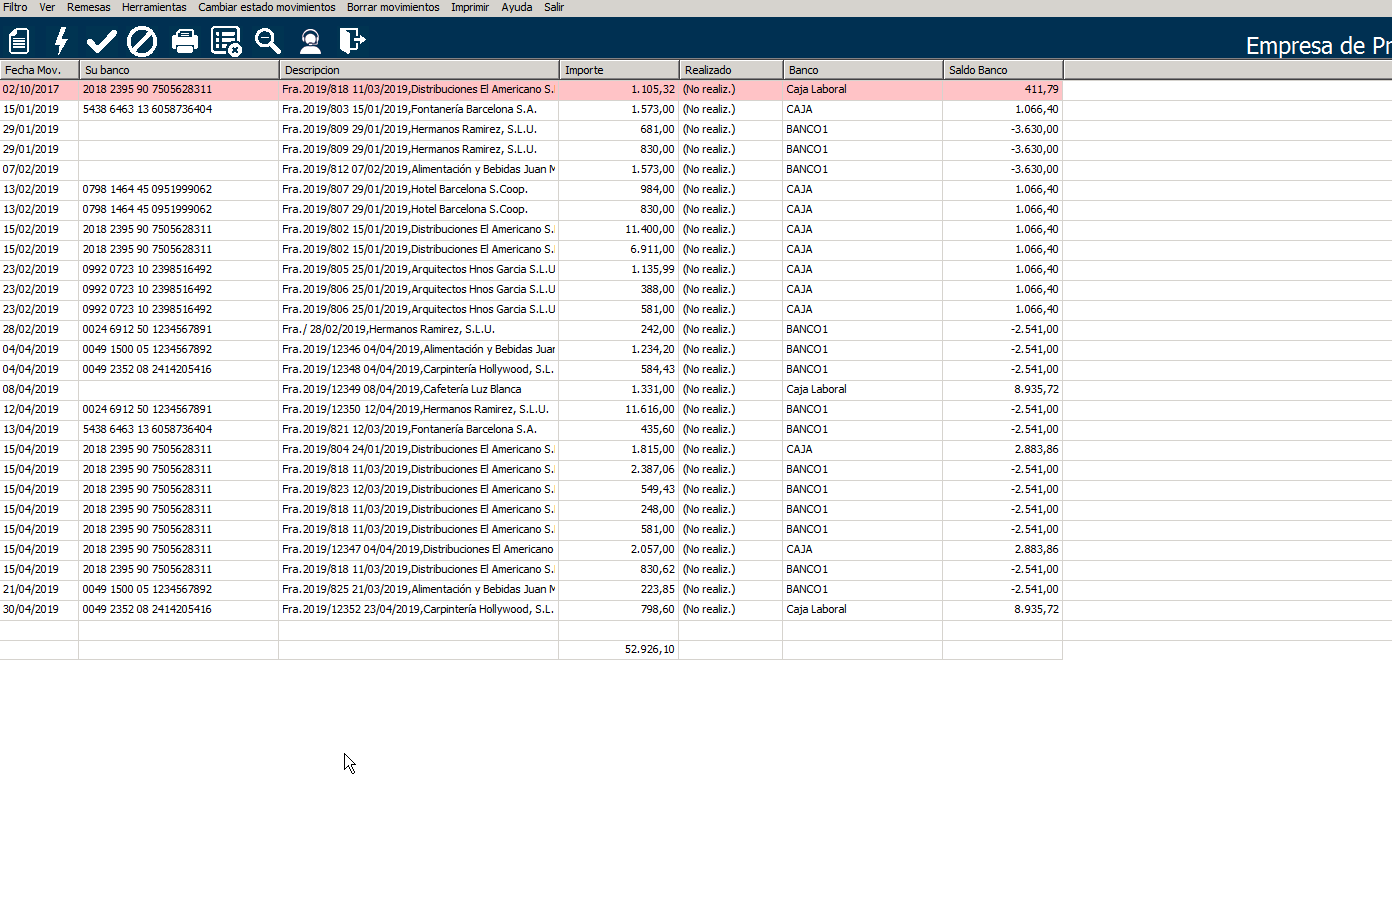1392x920 pixels.
Task: Open the Filtro menu
Action: point(15,7)
